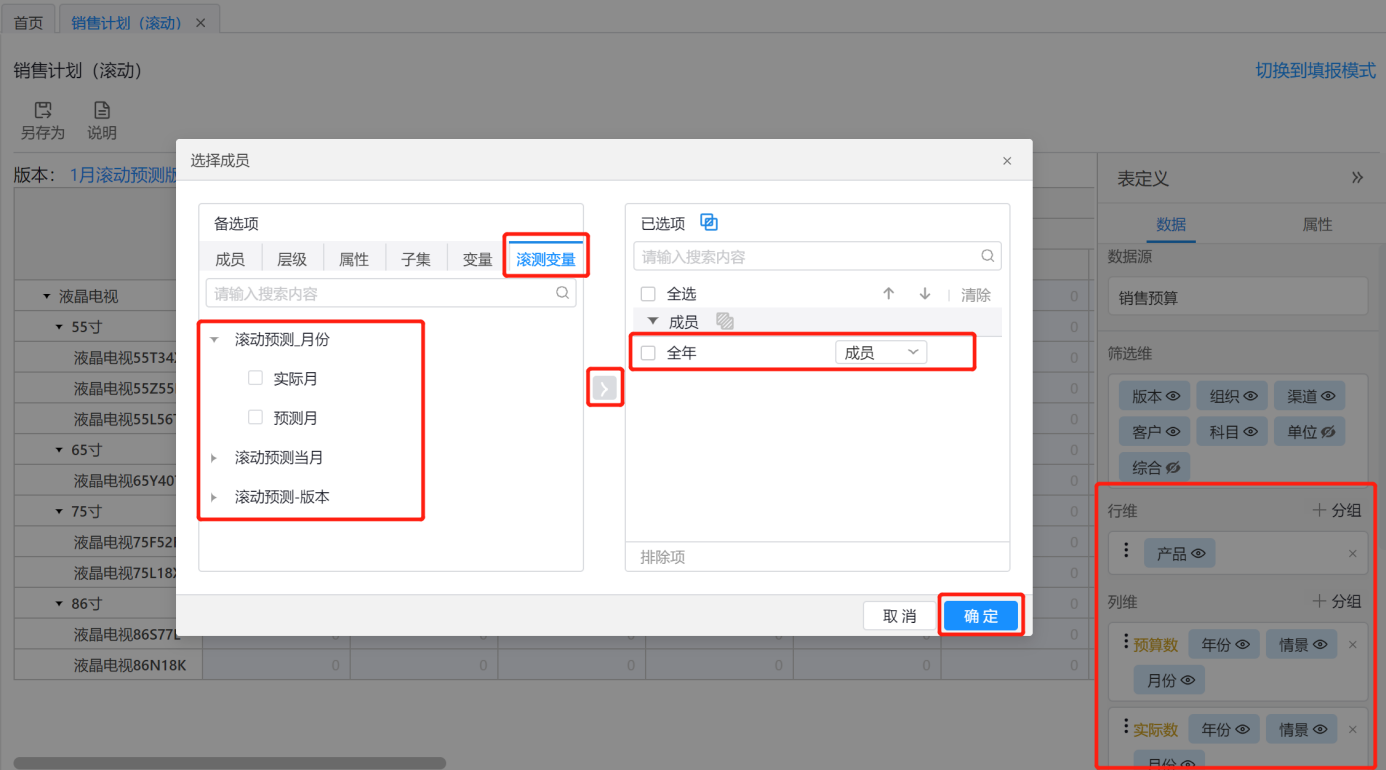Tick the 全选 checkbox

click(648, 294)
